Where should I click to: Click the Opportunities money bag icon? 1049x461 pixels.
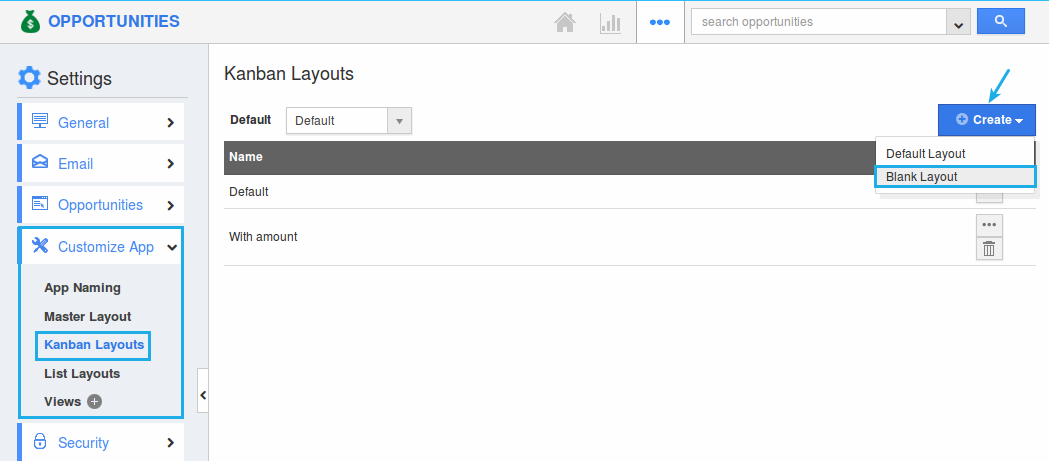click(x=31, y=21)
